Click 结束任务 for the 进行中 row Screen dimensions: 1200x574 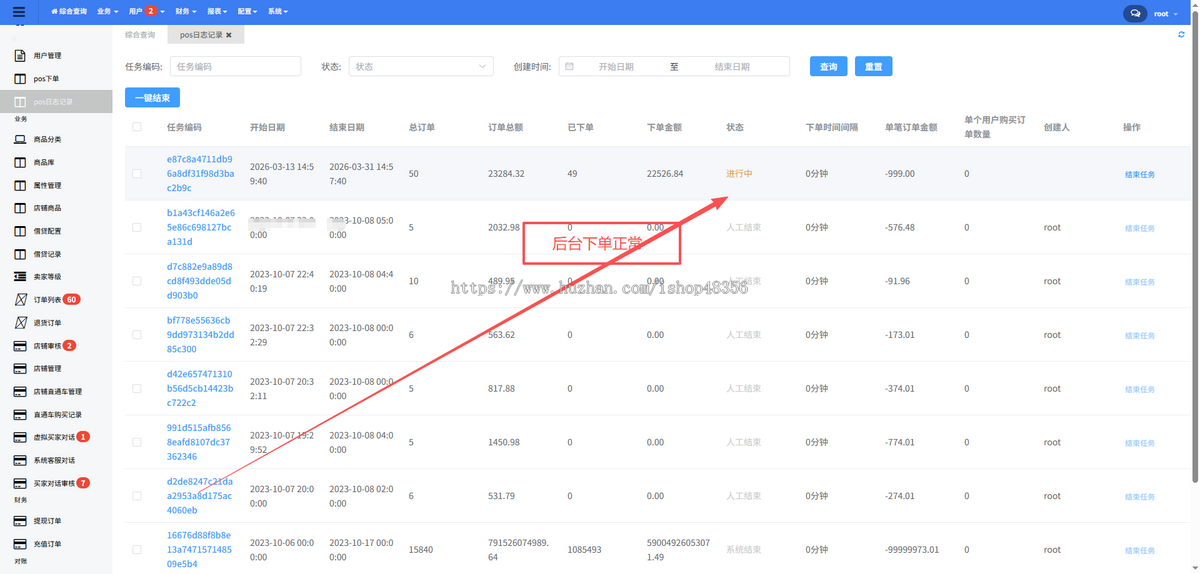1139,175
